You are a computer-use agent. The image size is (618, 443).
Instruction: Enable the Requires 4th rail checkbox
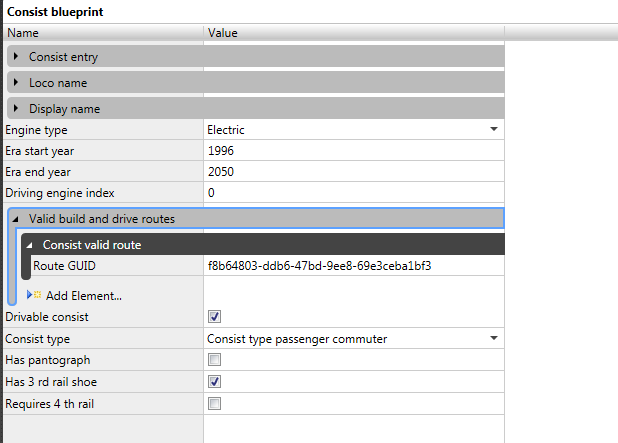click(x=214, y=404)
